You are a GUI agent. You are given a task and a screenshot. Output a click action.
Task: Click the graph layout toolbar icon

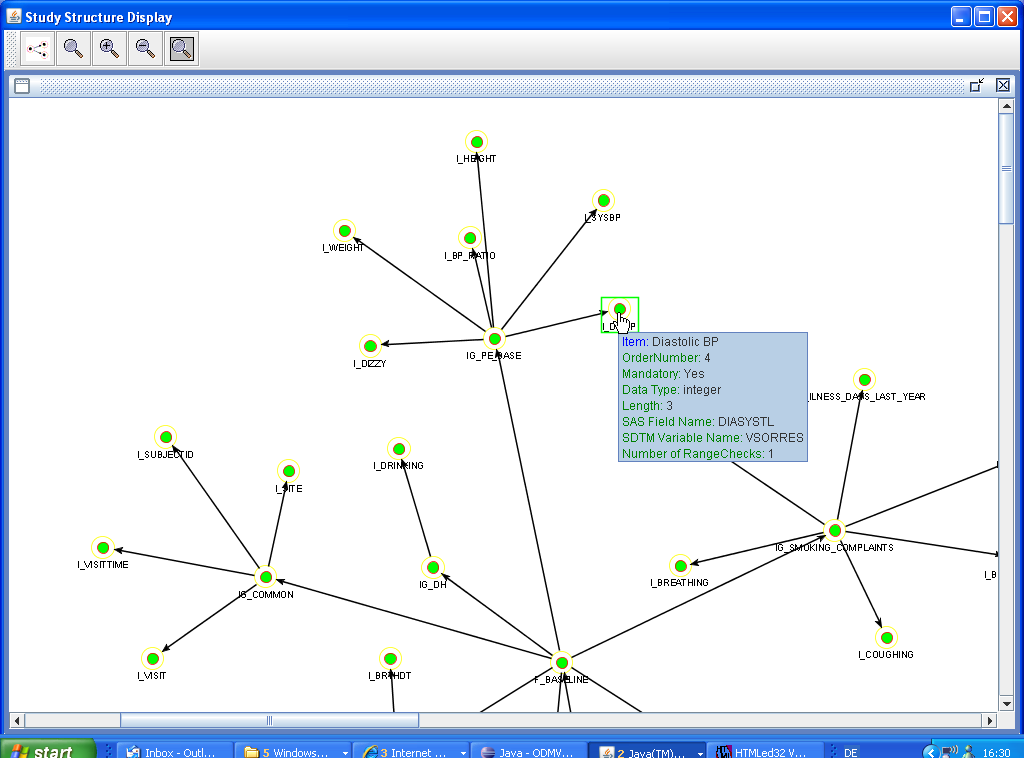point(38,48)
